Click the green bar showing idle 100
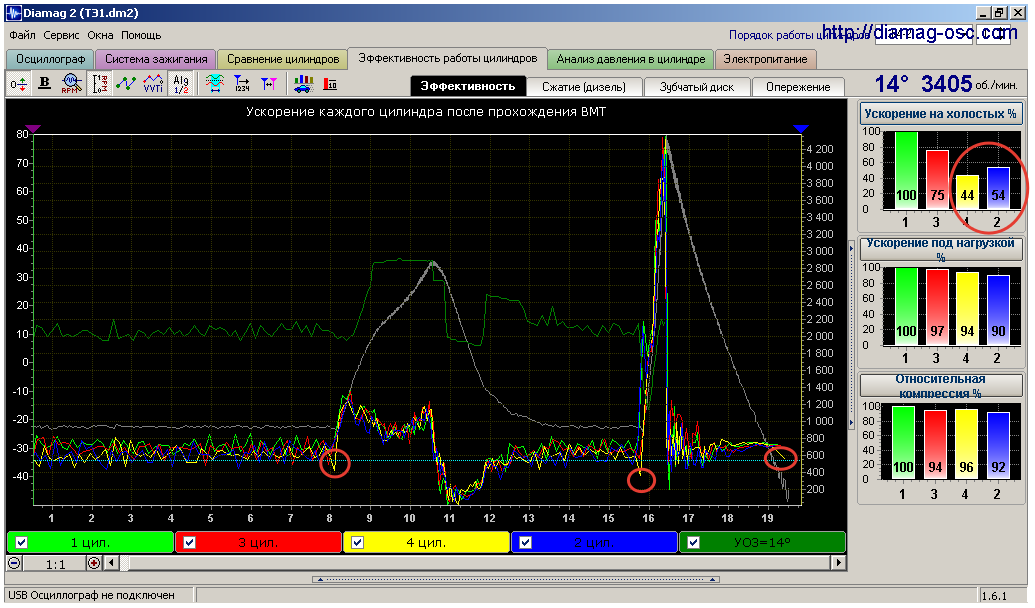This screenshot has width=1035, height=608. click(x=906, y=171)
